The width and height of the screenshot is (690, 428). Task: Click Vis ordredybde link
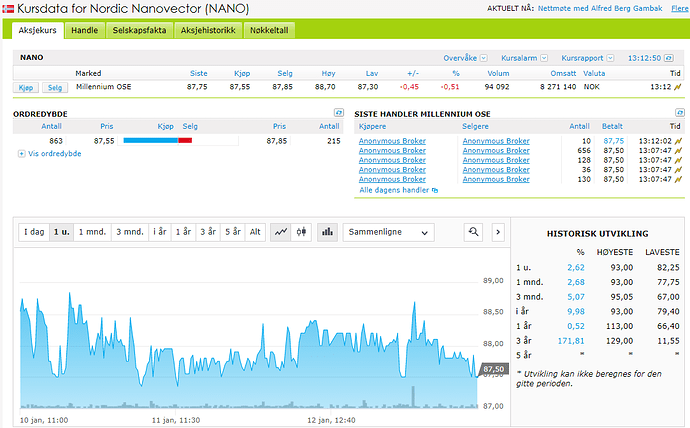pos(55,154)
